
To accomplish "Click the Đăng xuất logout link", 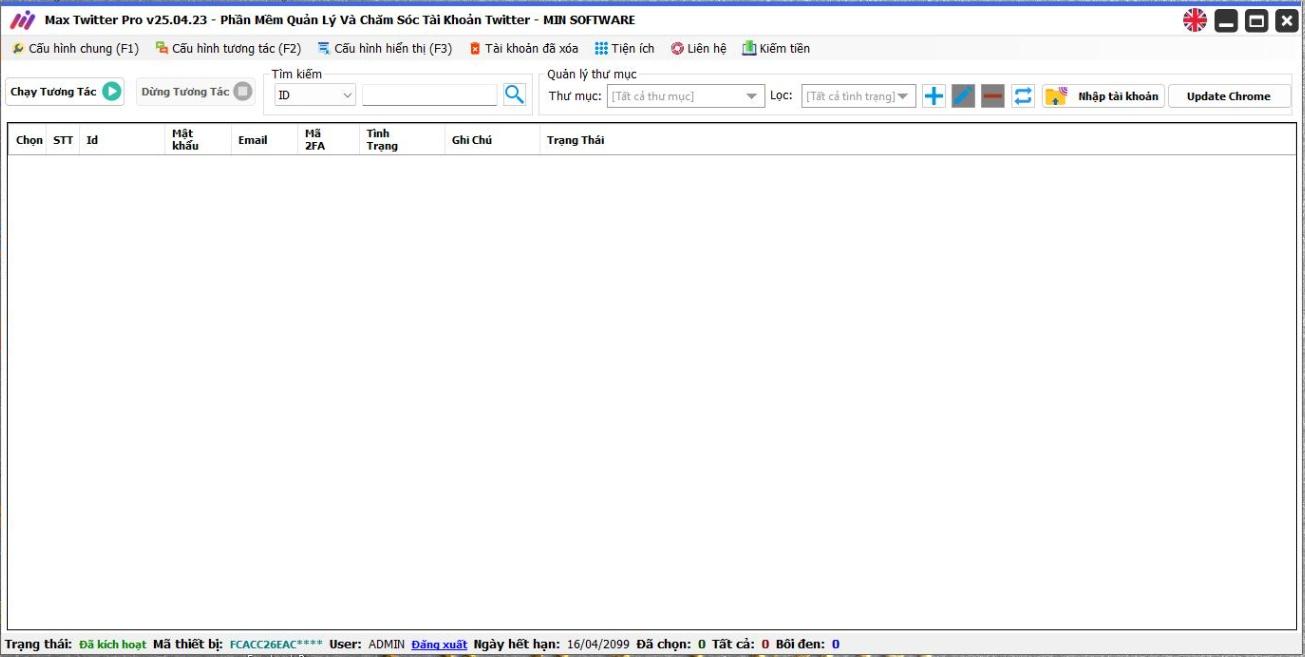I will (x=439, y=644).
